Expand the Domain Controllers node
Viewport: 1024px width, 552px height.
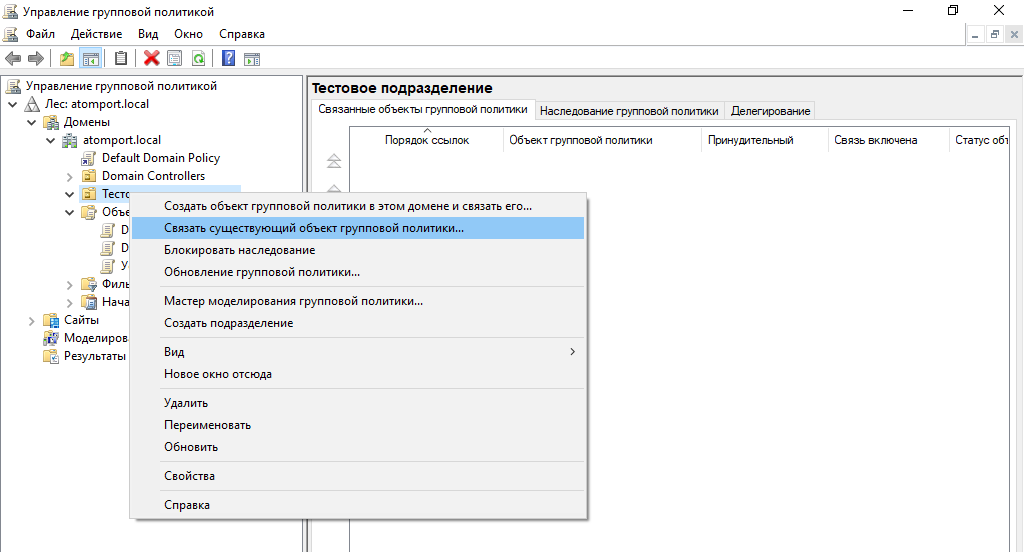[69, 177]
